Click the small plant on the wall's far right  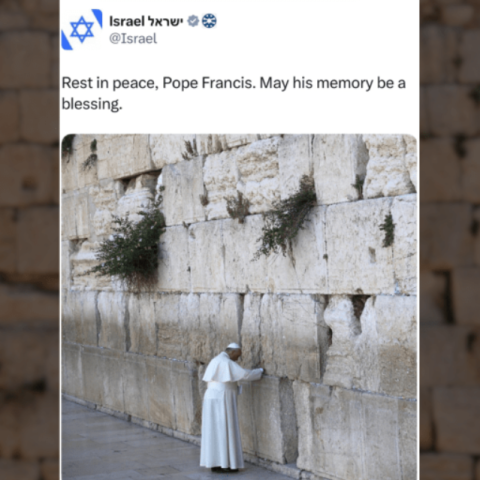388,230
